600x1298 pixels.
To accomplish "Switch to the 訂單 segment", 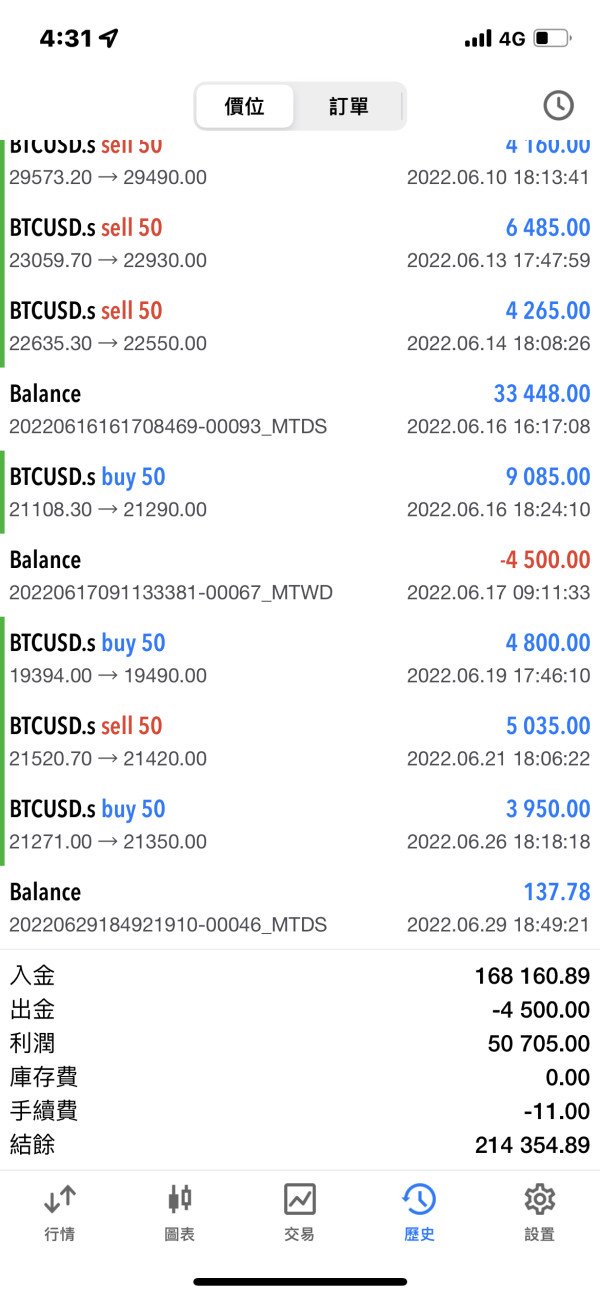I will (x=348, y=106).
